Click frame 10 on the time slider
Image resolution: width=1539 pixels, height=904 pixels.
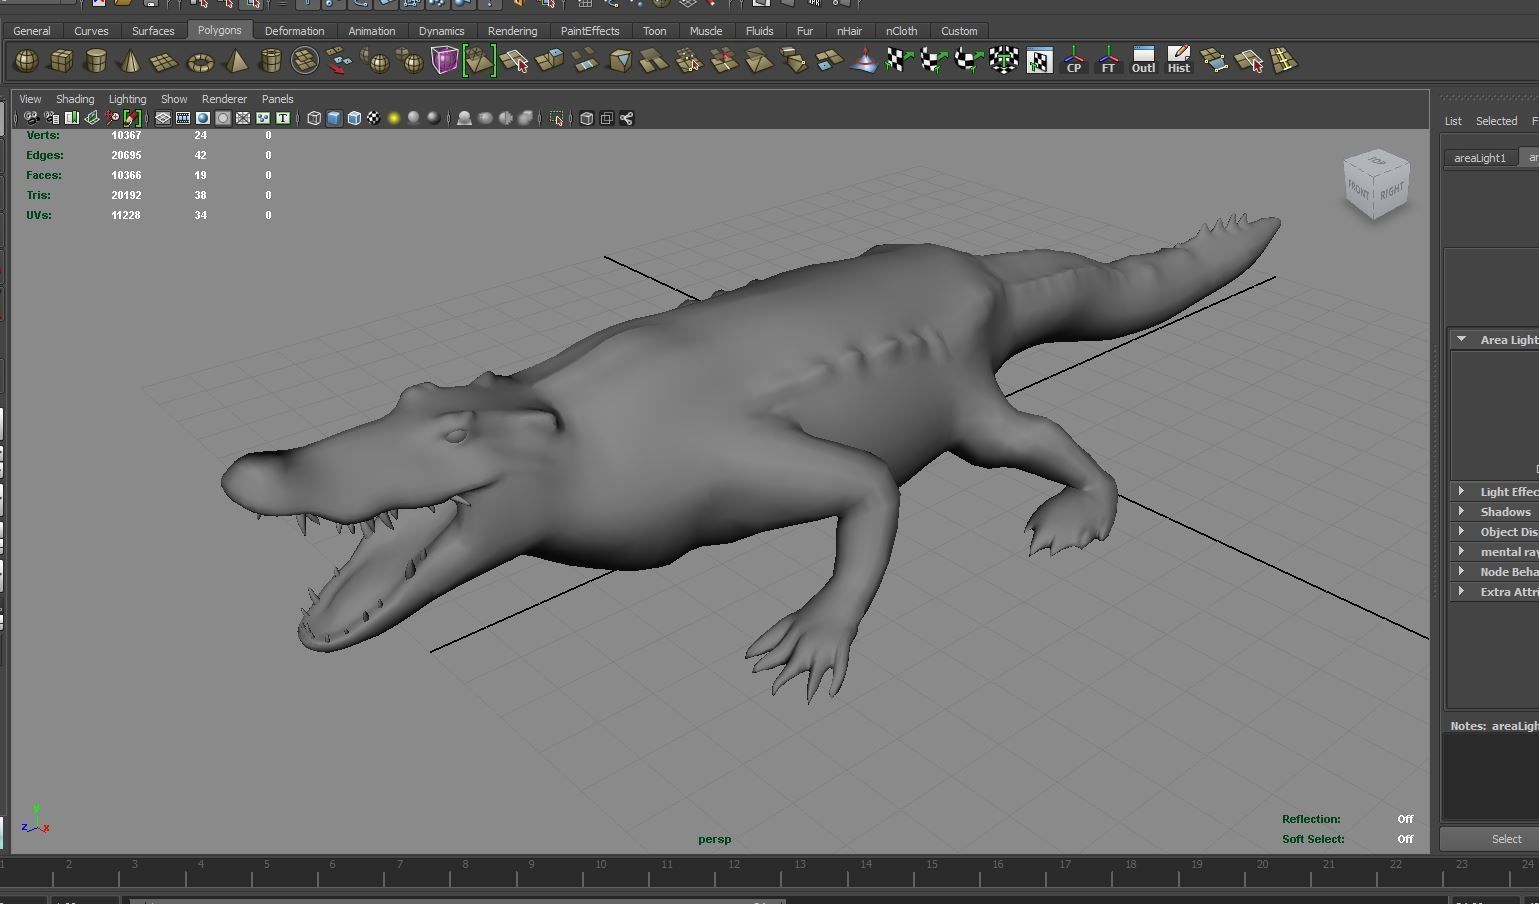tap(600, 865)
